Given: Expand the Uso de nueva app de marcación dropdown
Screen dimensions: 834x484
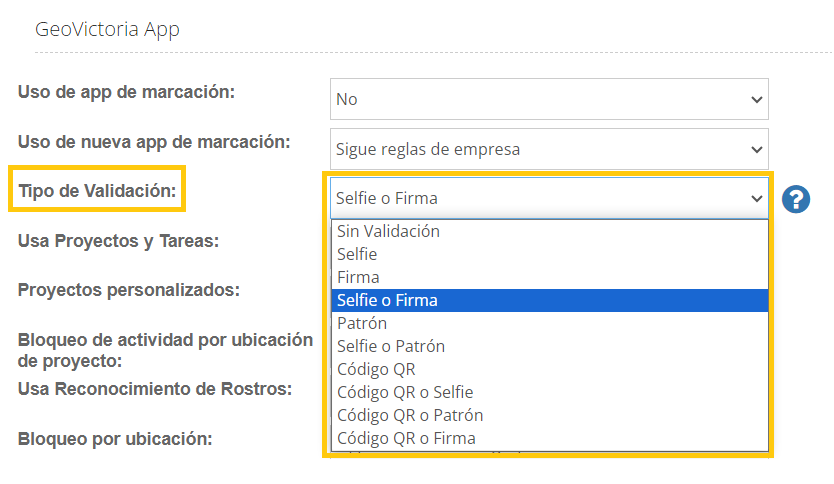Looking at the screenshot, I should click(x=549, y=149).
